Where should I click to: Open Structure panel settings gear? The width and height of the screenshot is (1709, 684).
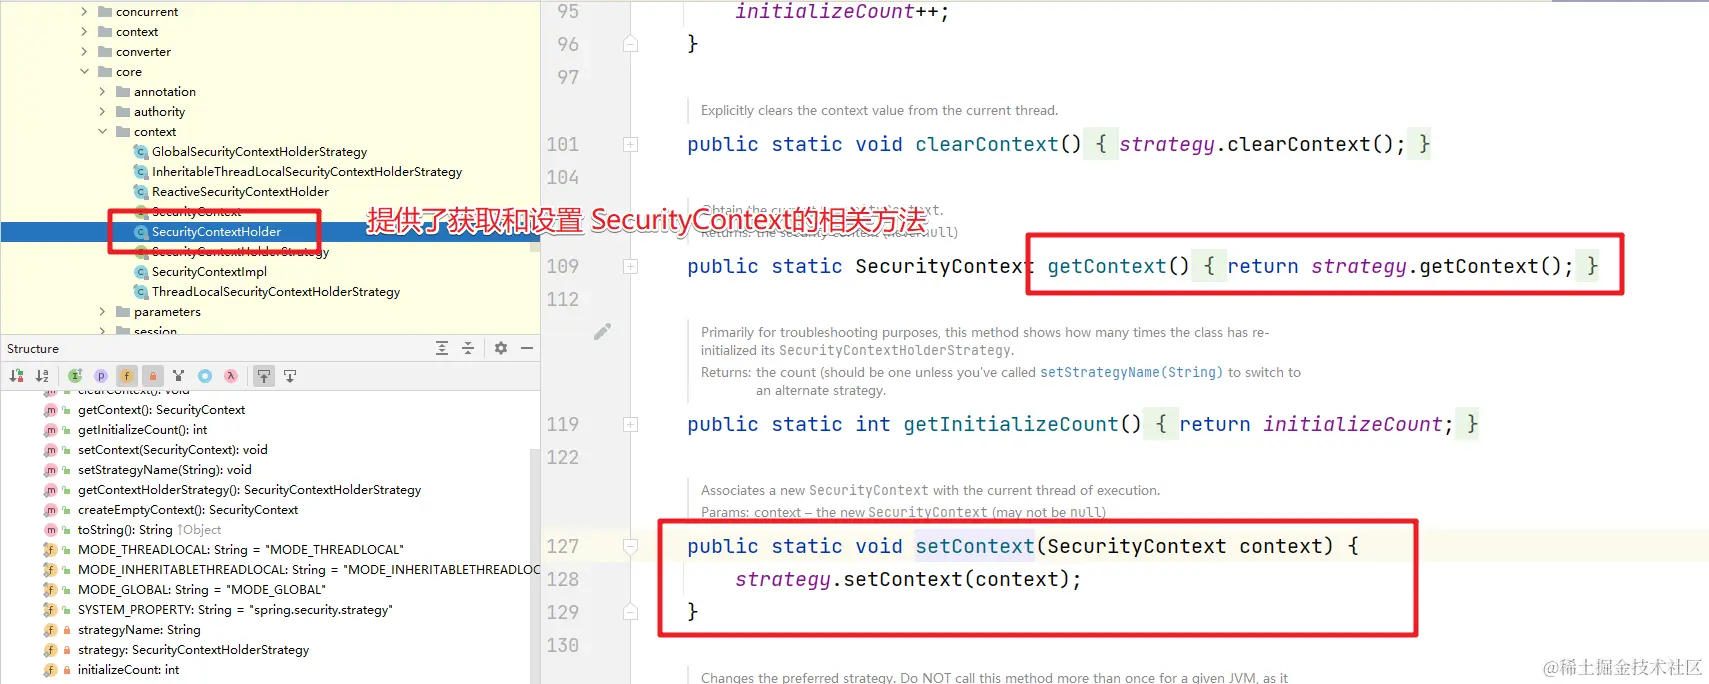point(501,348)
